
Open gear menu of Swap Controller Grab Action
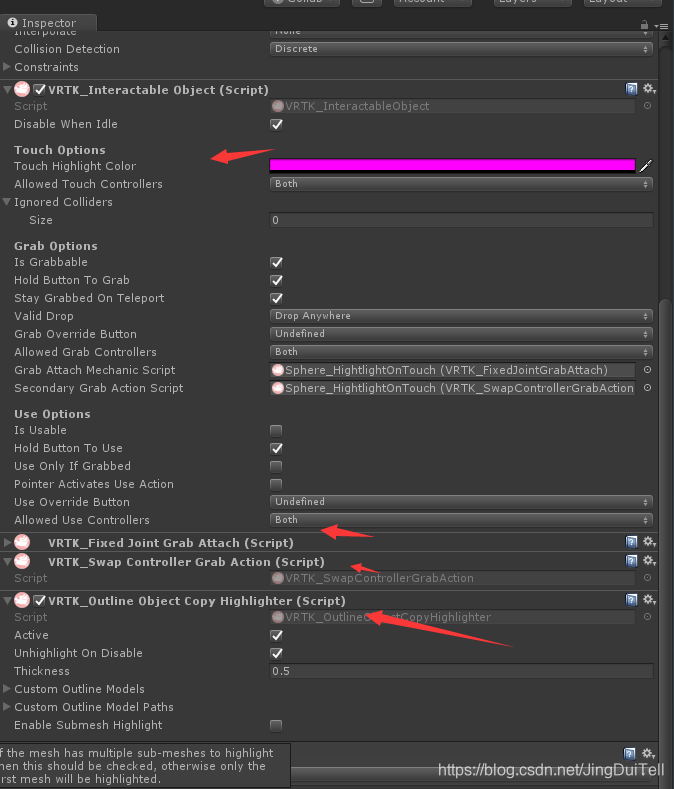pyautogui.click(x=649, y=561)
